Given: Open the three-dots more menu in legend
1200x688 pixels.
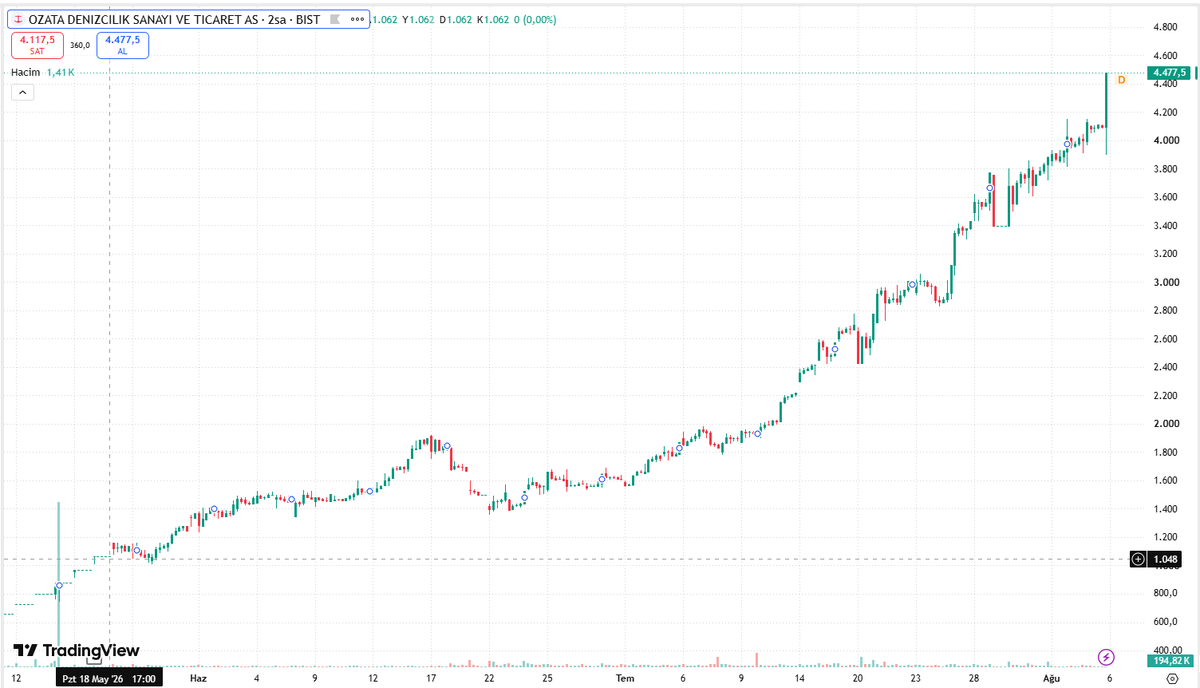Looking at the screenshot, I should coord(358,19).
